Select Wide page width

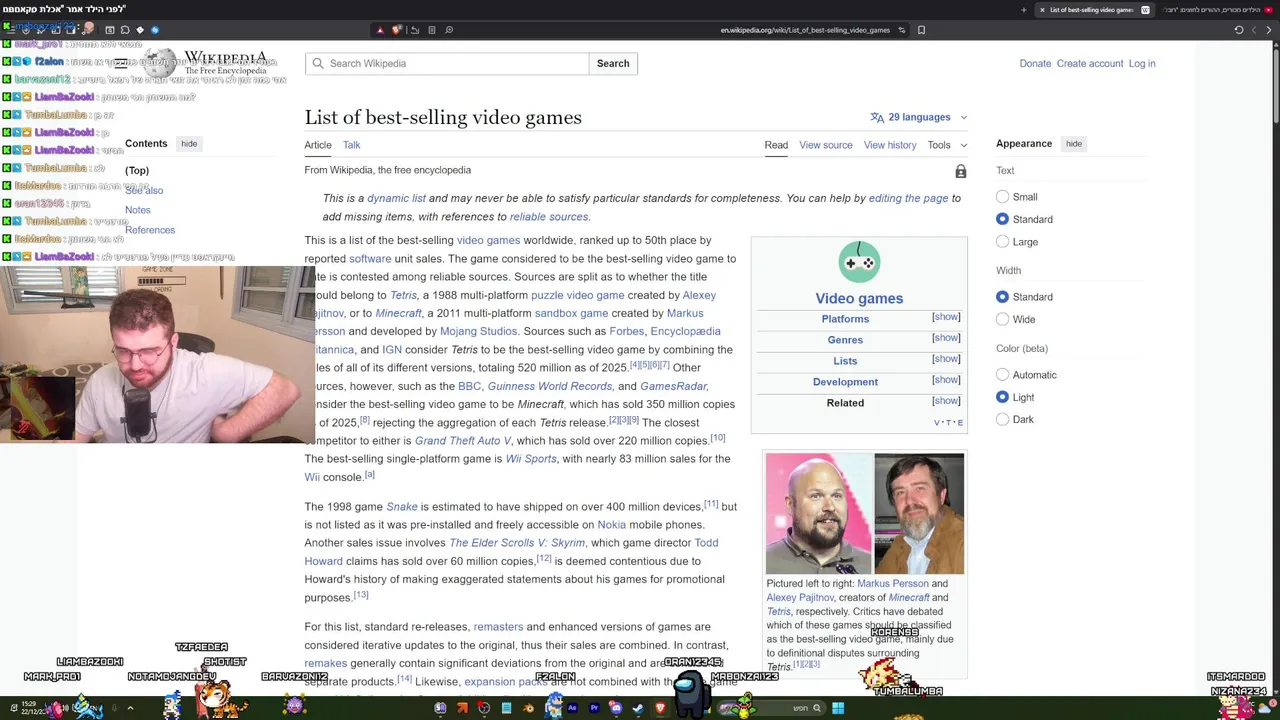pos(1002,319)
